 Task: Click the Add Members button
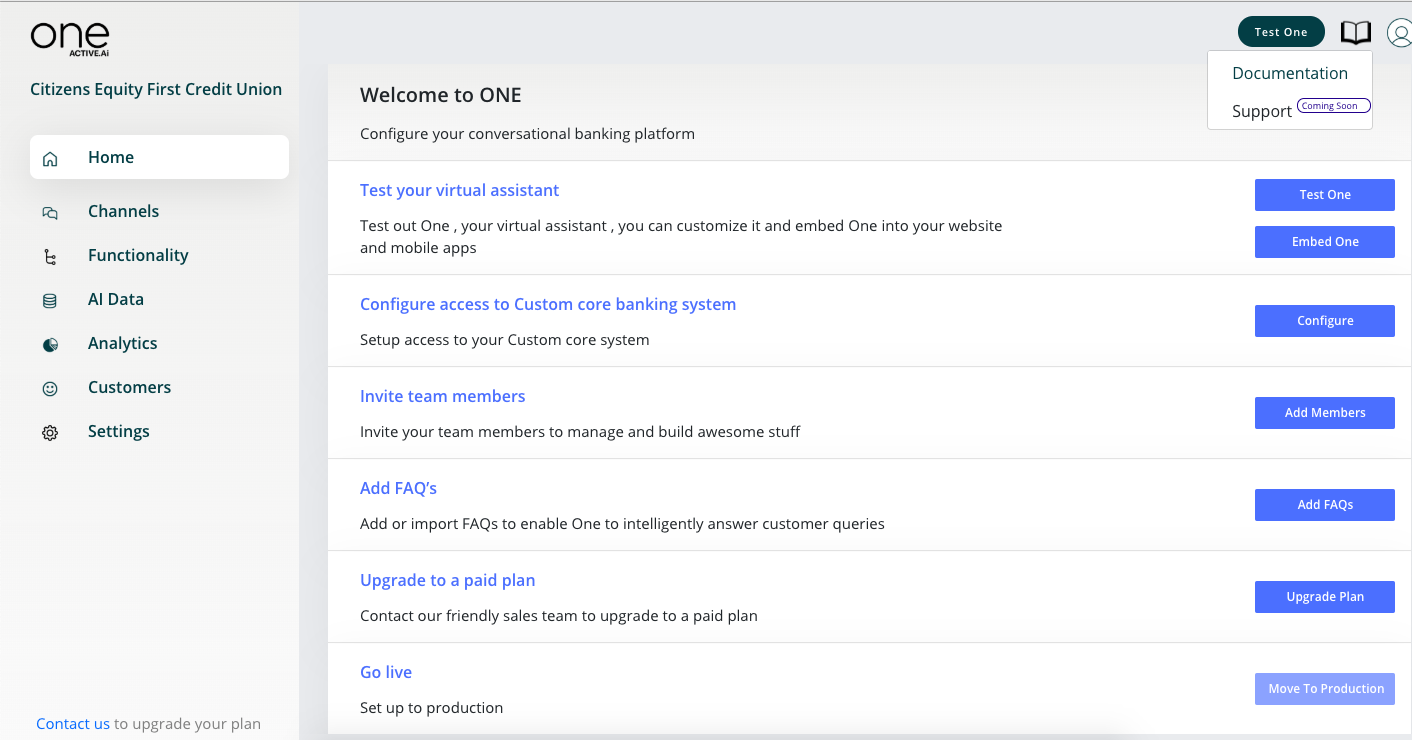click(x=1325, y=413)
